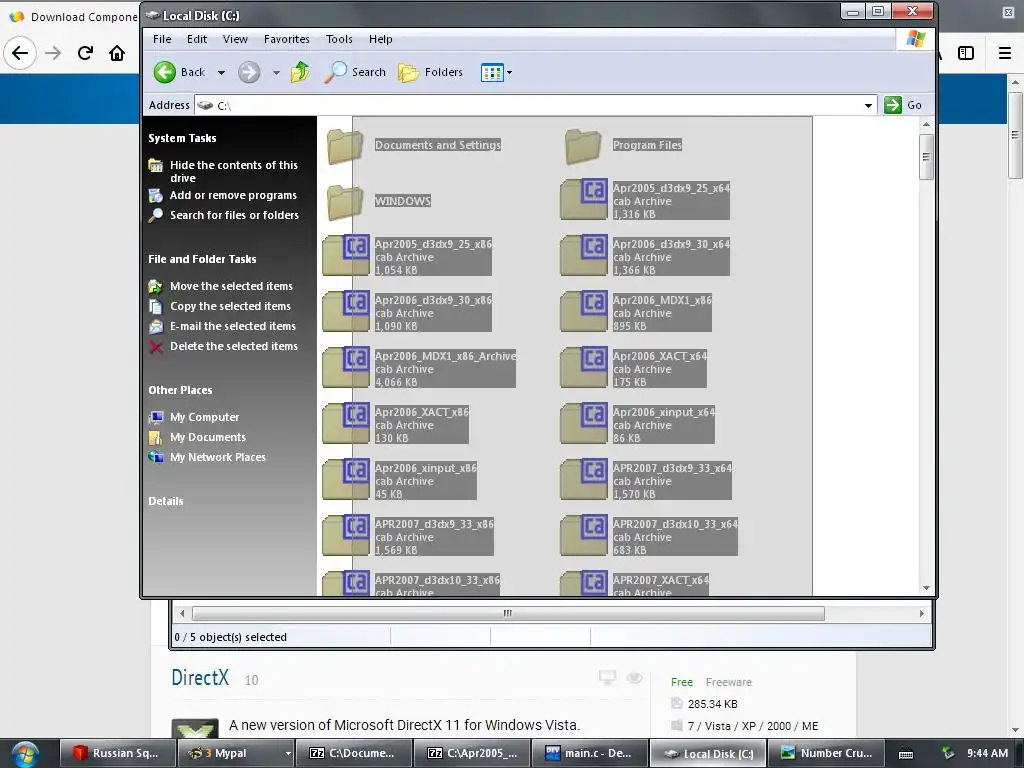Screen dimensions: 1024x768
Task: Select Apr2006_XACT_x64 cab archive icon
Action: pos(584,368)
